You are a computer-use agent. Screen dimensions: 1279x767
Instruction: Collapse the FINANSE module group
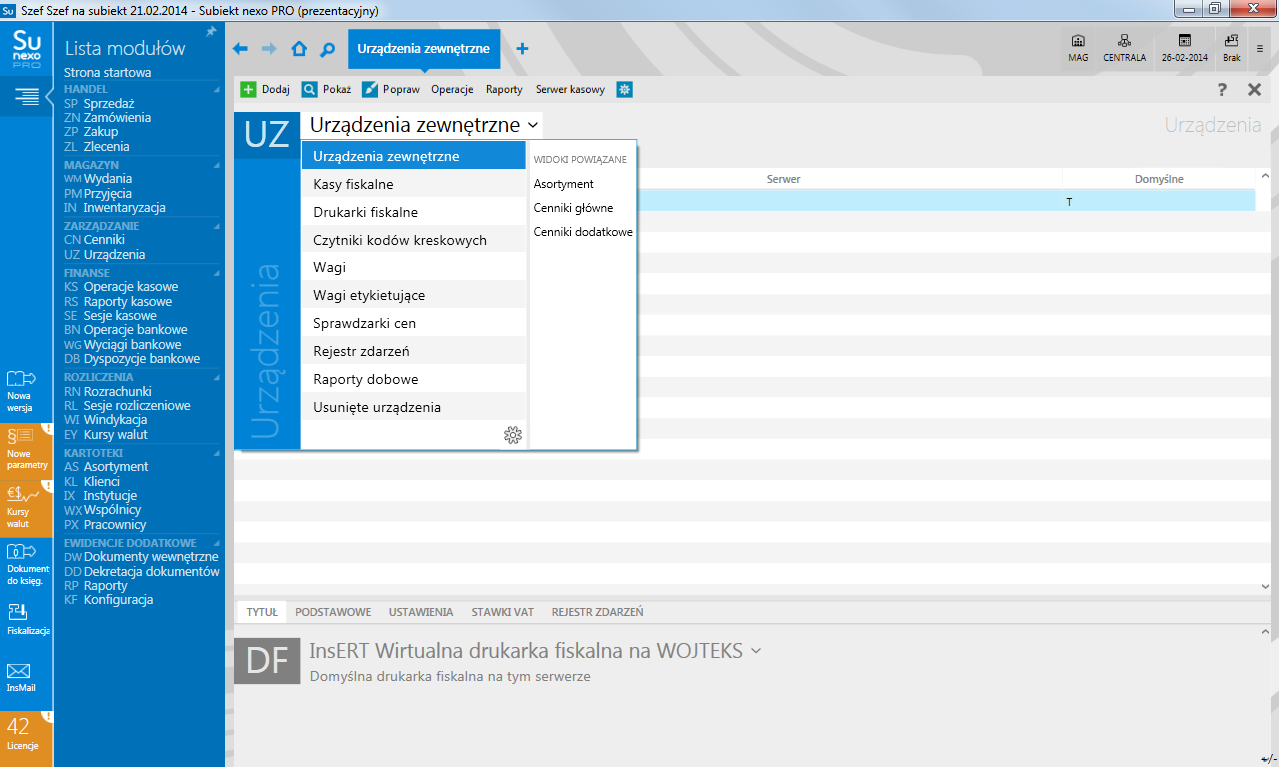click(x=216, y=273)
